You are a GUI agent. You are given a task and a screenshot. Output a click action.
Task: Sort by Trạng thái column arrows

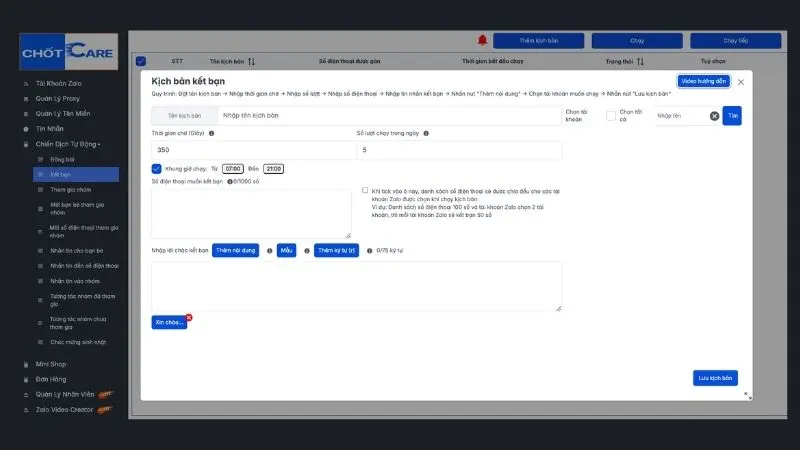(x=640, y=61)
